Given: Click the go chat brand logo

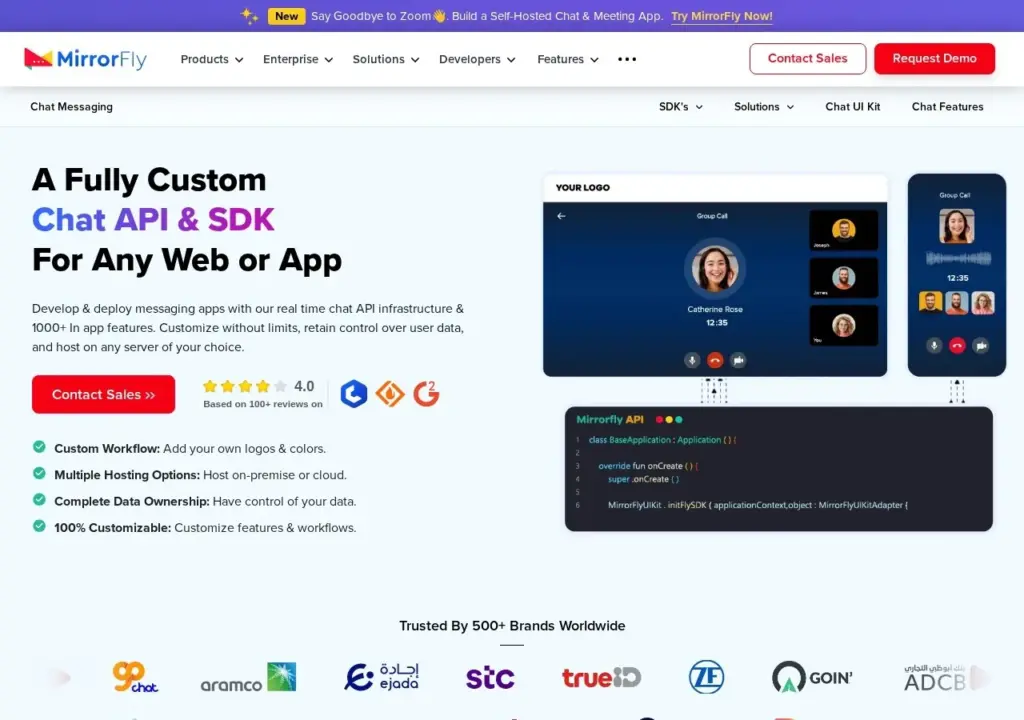Looking at the screenshot, I should pyautogui.click(x=135, y=677).
